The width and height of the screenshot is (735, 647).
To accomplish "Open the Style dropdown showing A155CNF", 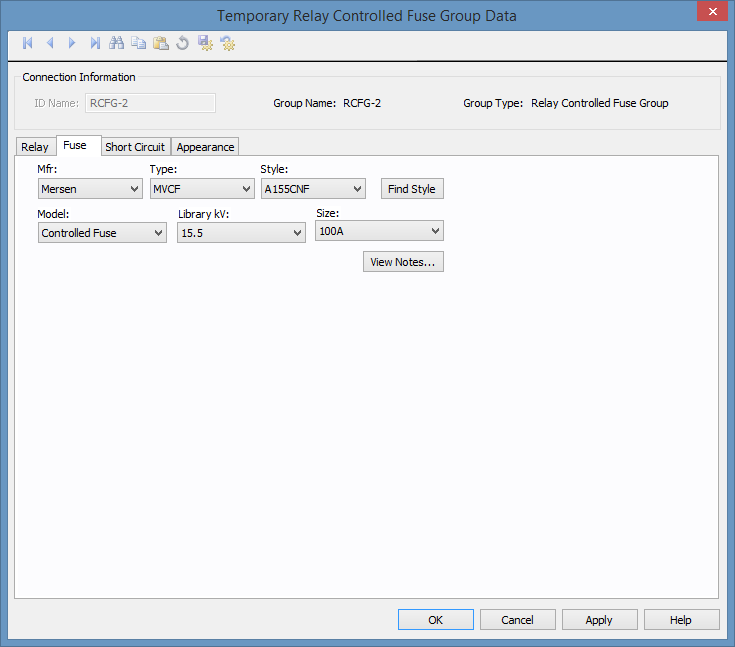I will 313,189.
